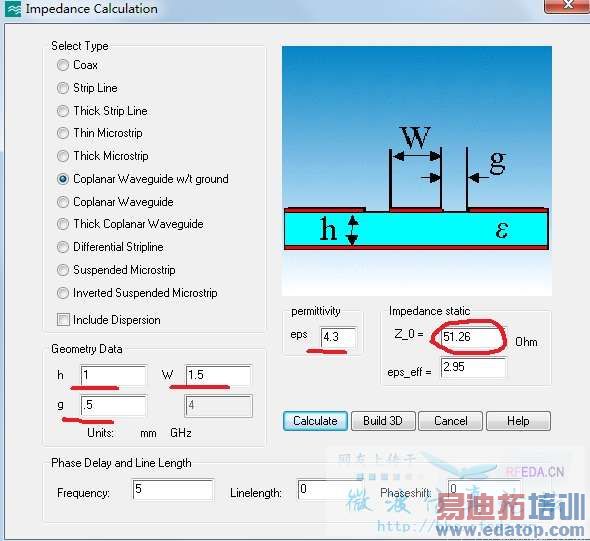Viewport: 590px width, 541px height.
Task: Select the Coax radio button
Action: [x=62, y=65]
